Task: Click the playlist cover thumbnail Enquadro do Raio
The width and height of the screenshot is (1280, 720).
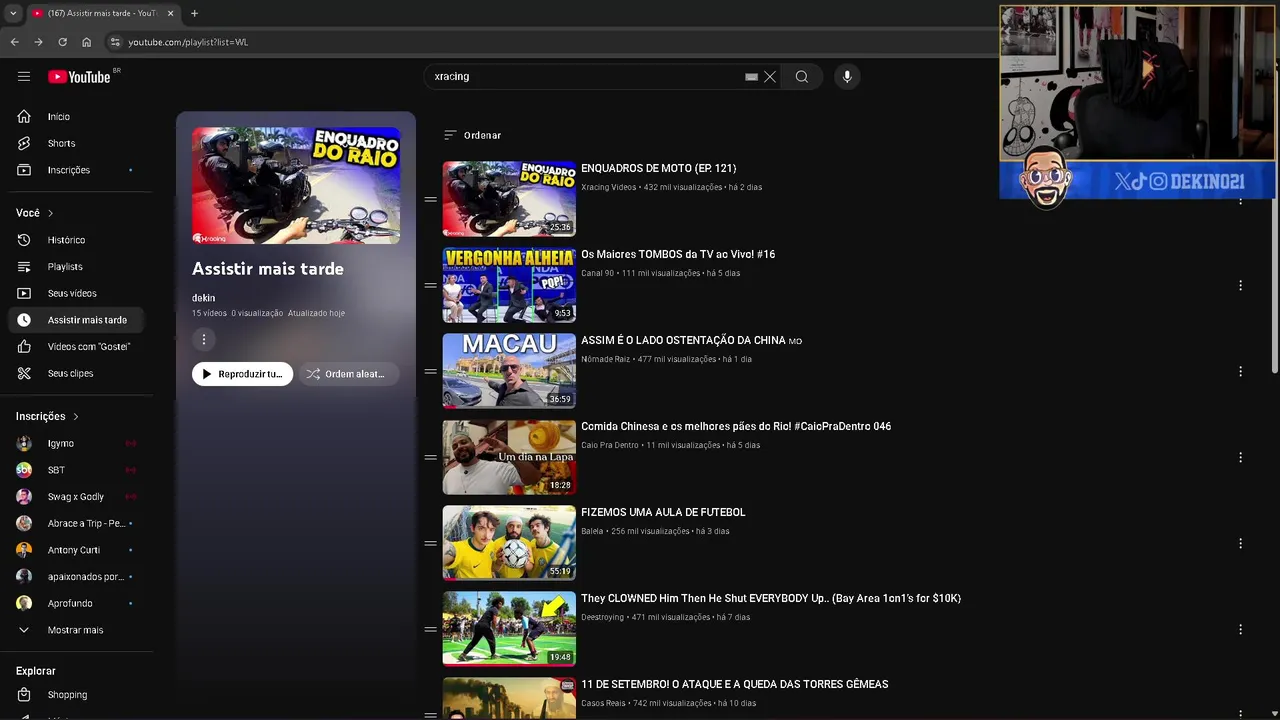Action: coord(296,185)
